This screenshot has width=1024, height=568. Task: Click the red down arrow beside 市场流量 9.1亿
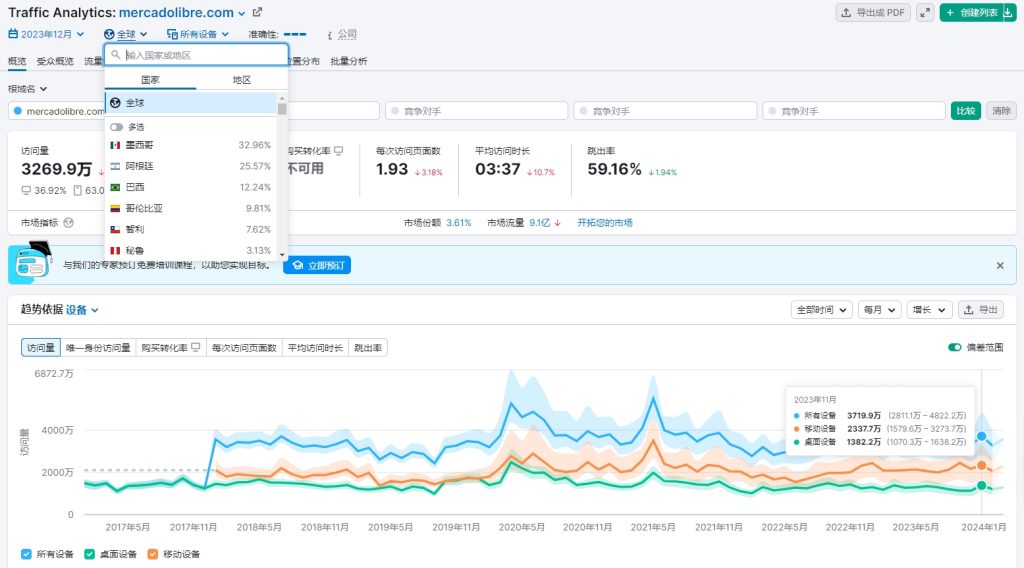pyautogui.click(x=558, y=223)
